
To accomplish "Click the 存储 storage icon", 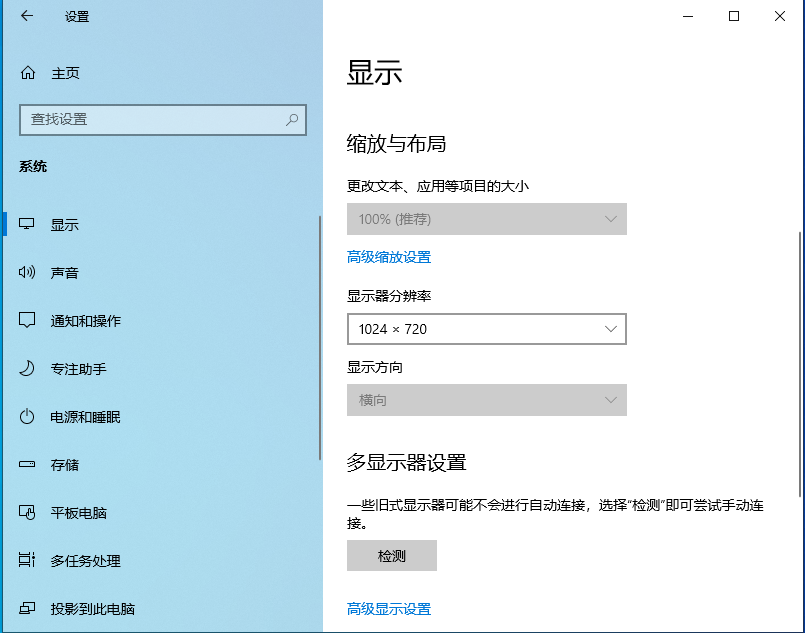I will coord(27,464).
